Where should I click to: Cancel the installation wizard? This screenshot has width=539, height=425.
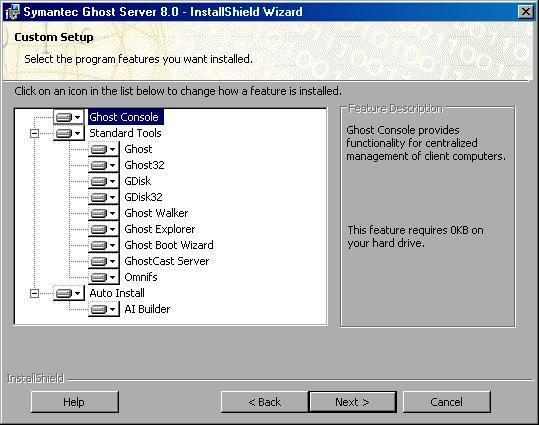(447, 402)
